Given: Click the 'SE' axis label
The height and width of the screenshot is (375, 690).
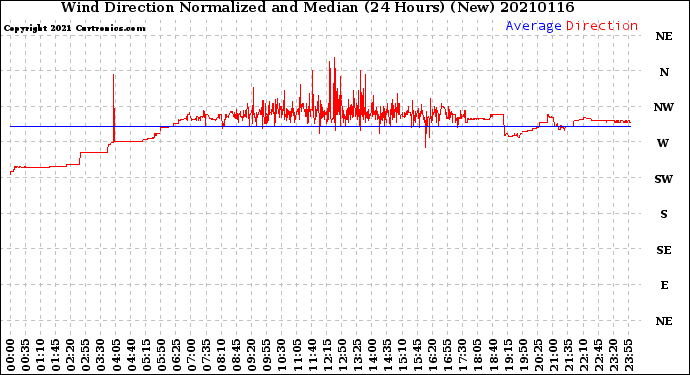Looking at the screenshot, I should click(664, 250).
